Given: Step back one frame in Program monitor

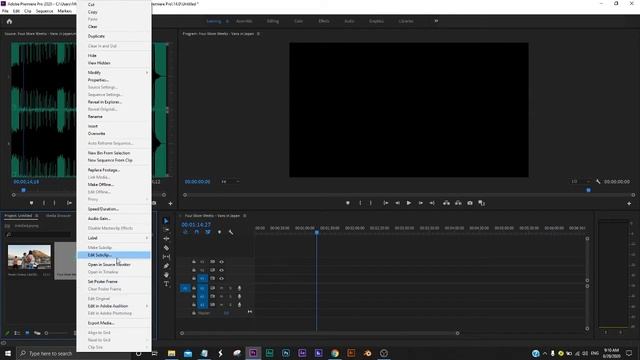Looking at the screenshot, I should click(x=397, y=203).
